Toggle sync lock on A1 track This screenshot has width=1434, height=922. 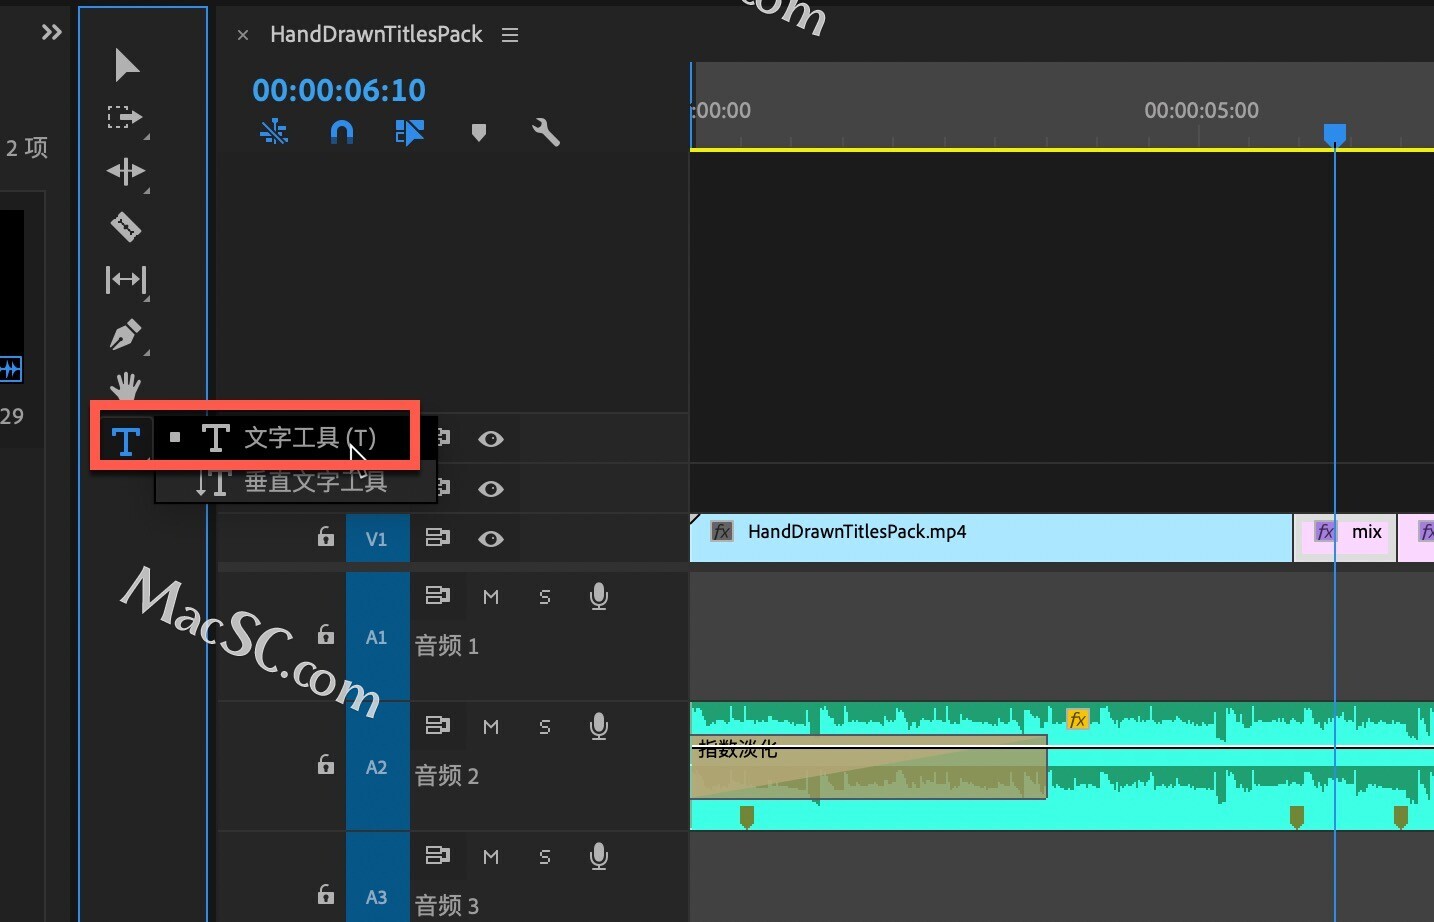(x=438, y=596)
